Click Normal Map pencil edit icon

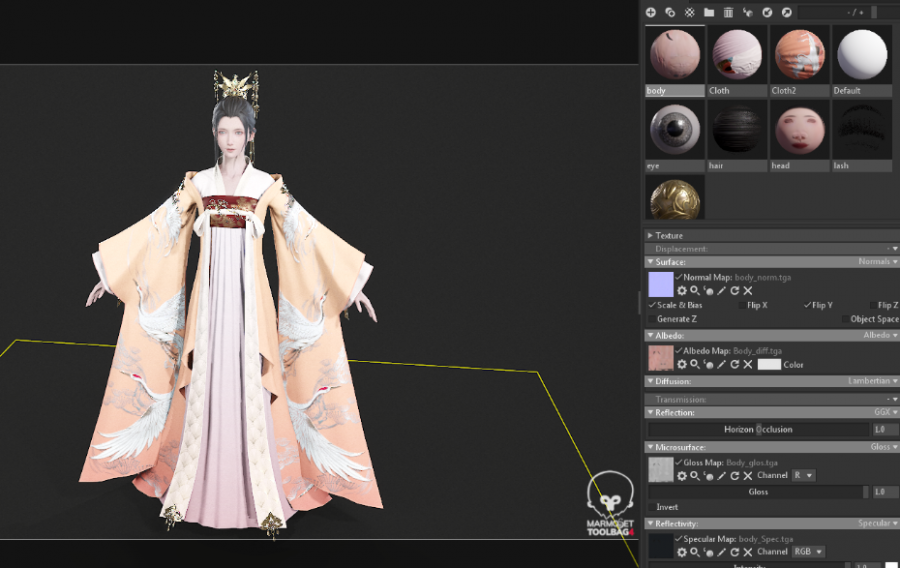721,291
